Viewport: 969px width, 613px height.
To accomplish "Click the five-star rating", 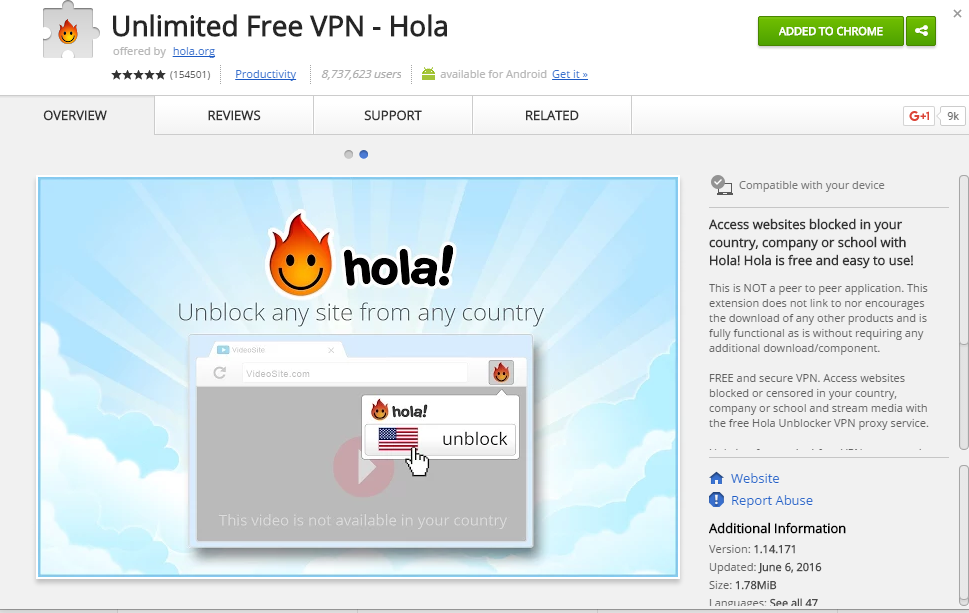I will pyautogui.click(x=138, y=75).
